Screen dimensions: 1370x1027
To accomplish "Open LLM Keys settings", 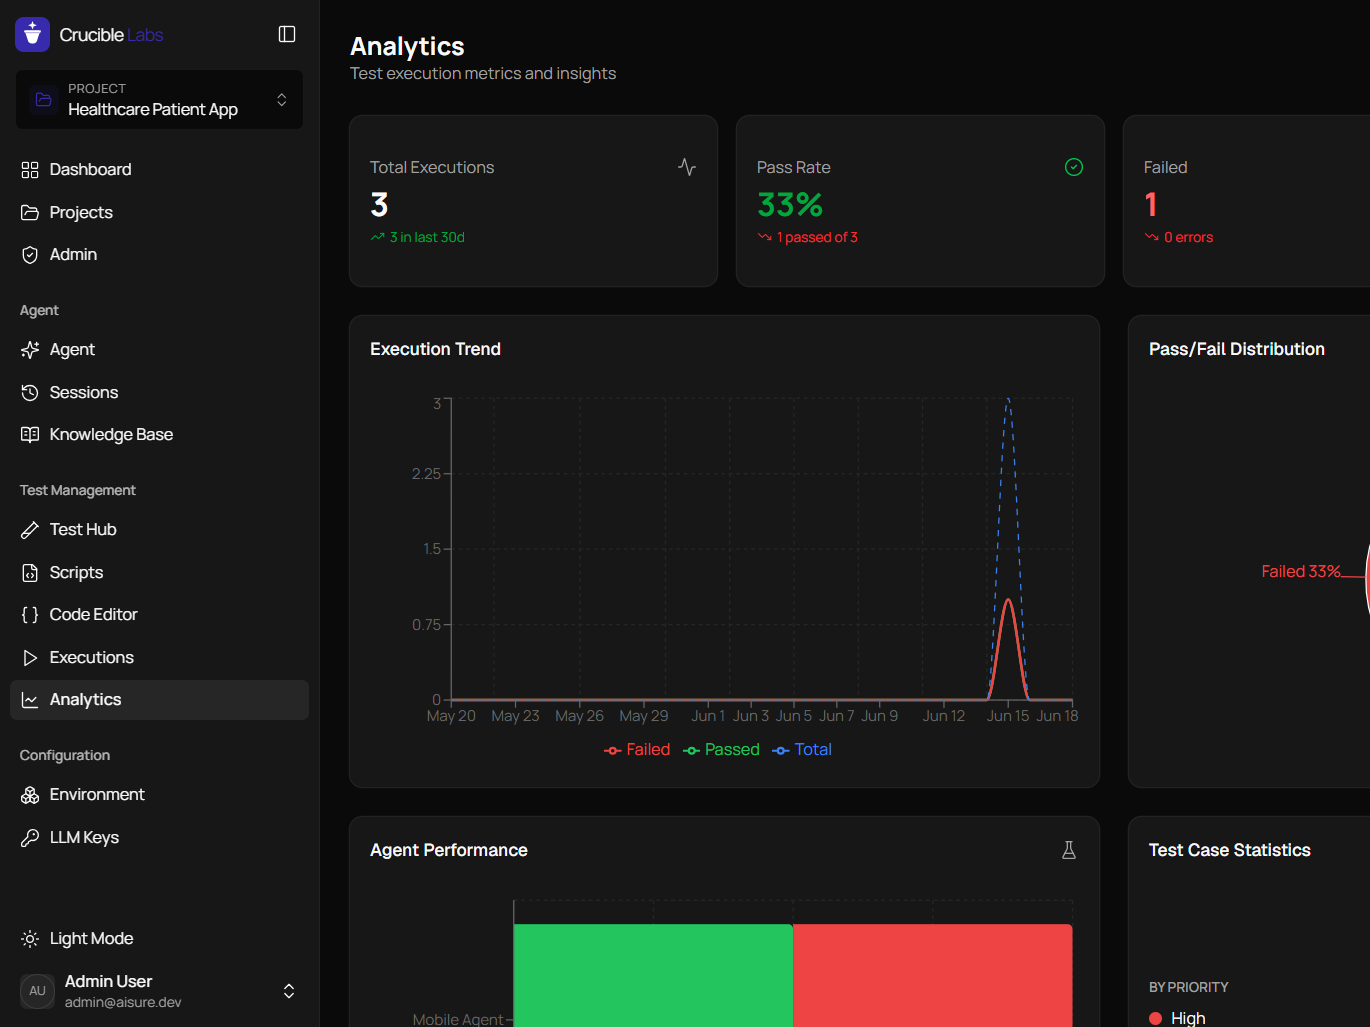I will tap(159, 838).
